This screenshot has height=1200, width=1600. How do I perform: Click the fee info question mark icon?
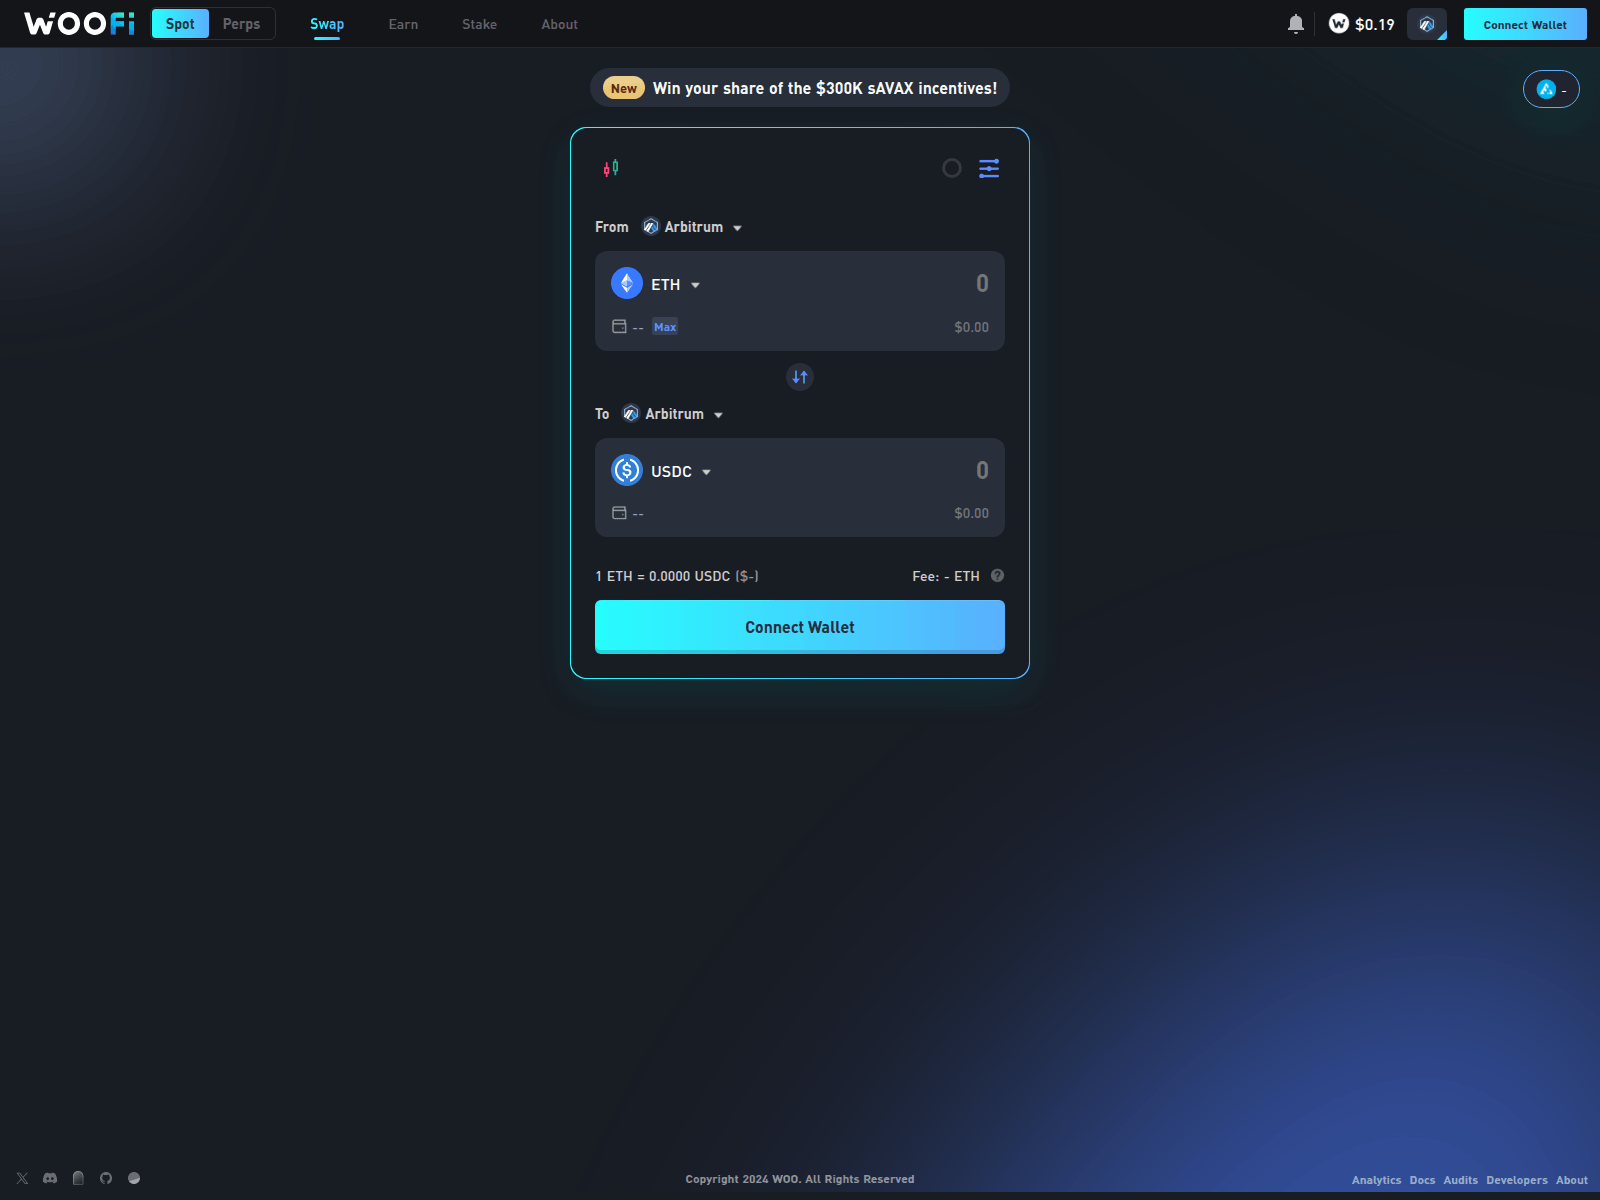997,575
